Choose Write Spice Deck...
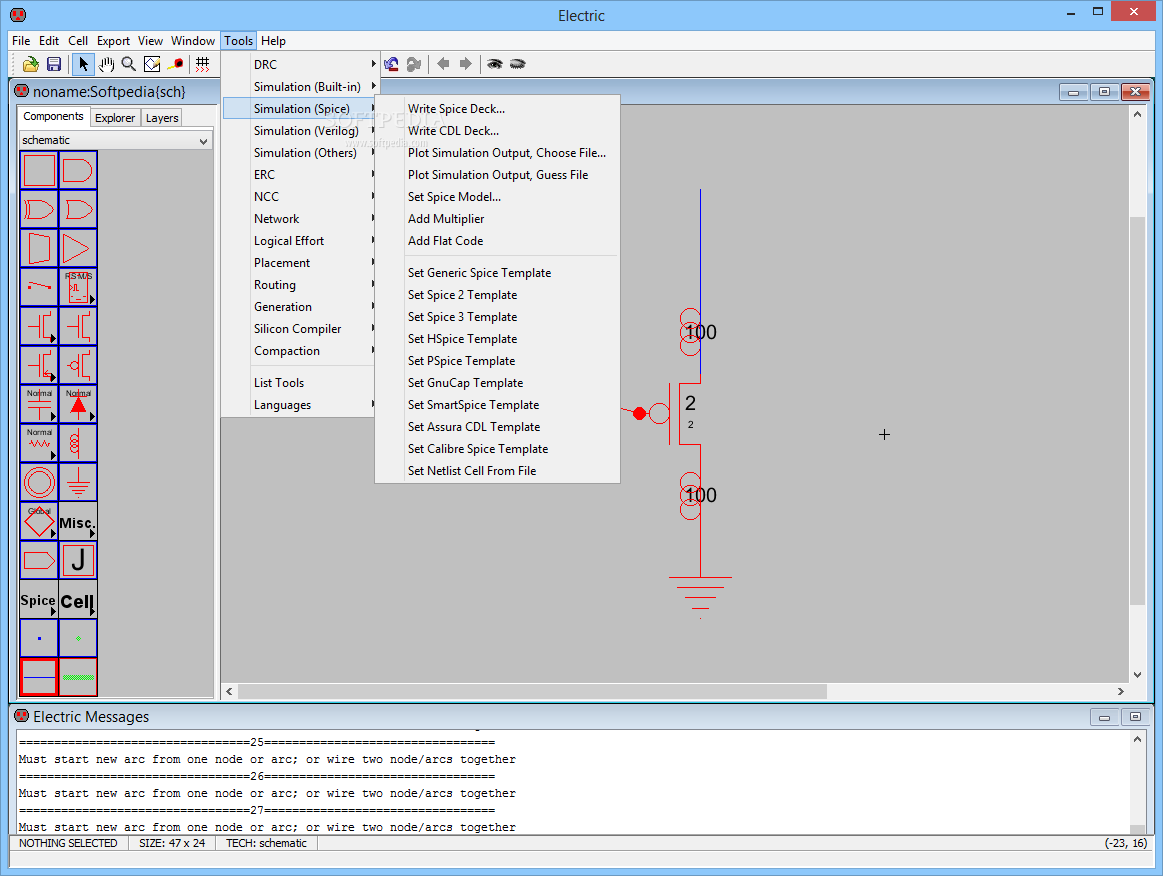1163x876 pixels. 497,109
